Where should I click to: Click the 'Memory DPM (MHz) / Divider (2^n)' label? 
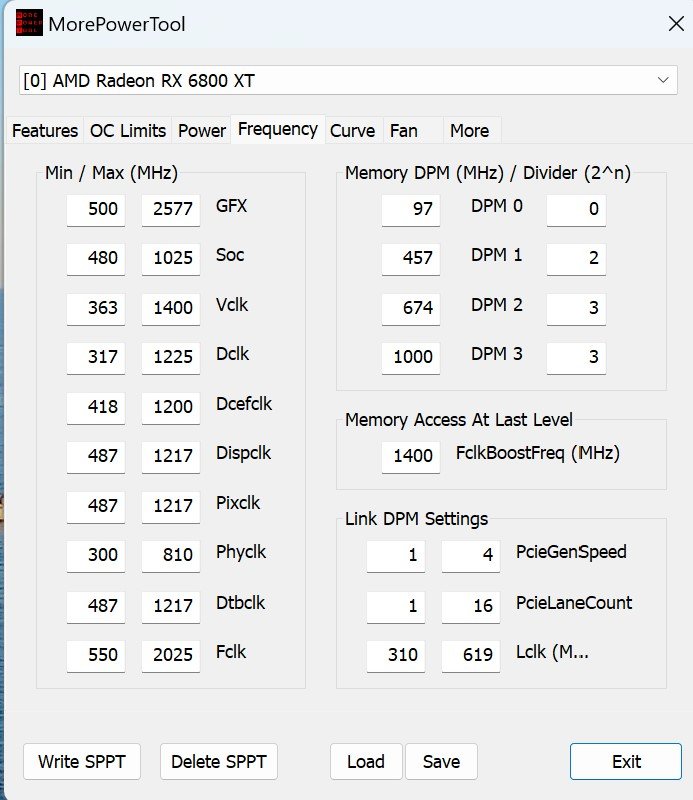[x=488, y=173]
